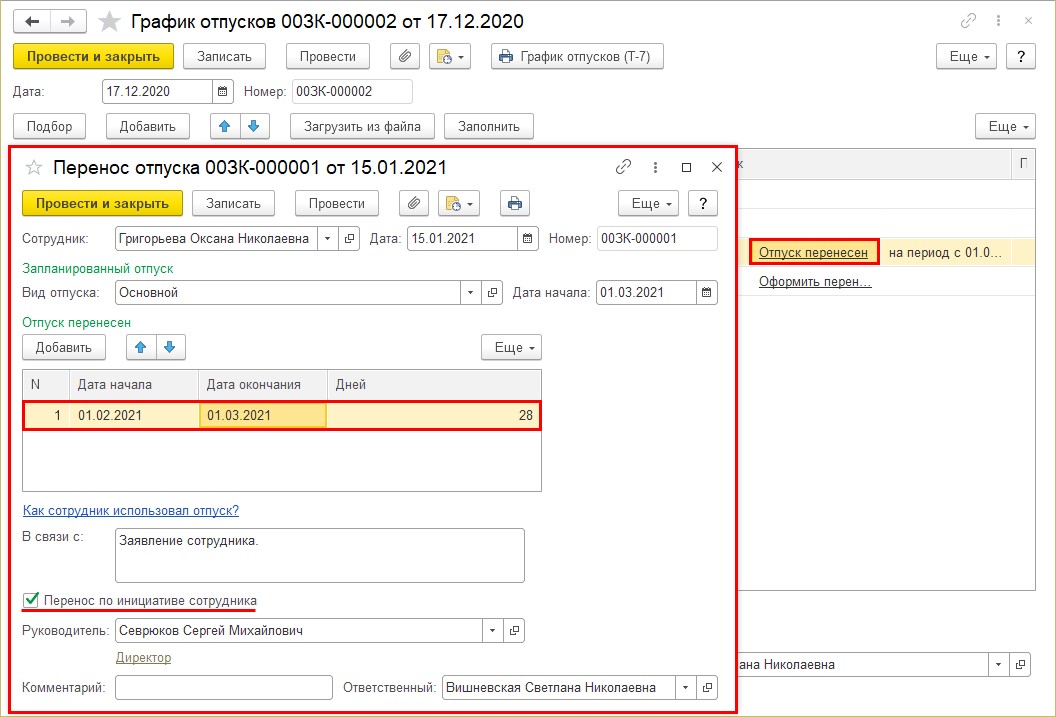Open Руководитель record via open-form icon
This screenshot has height=717, width=1056.
tap(515, 631)
